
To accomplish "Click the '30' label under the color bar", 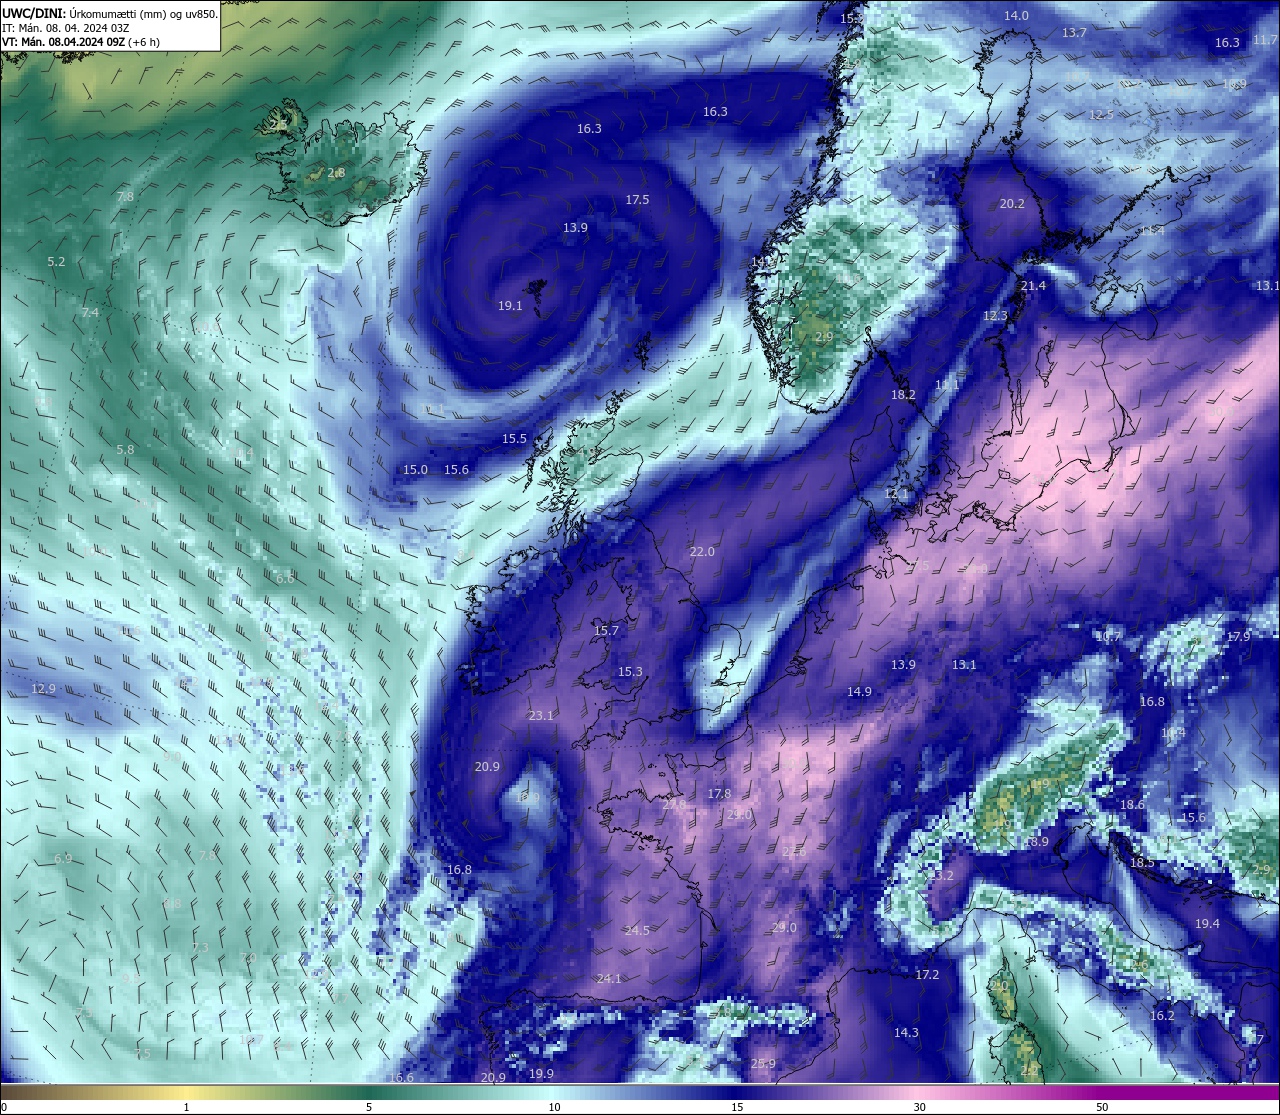I will tap(919, 1107).
